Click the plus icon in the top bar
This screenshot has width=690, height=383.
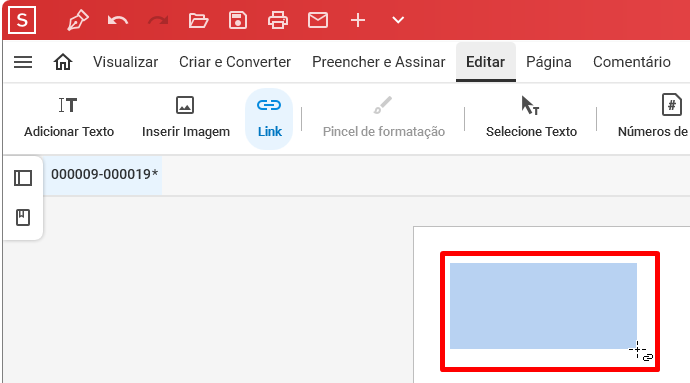coord(358,20)
